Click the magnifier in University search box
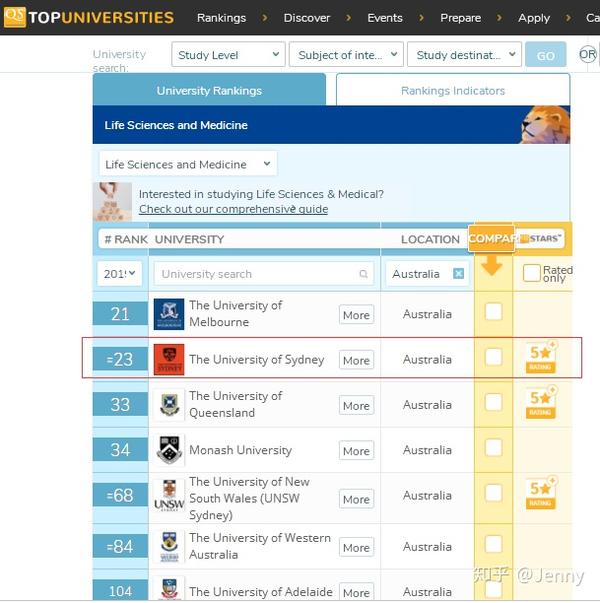Screen dimensions: 600x603 click(x=363, y=274)
